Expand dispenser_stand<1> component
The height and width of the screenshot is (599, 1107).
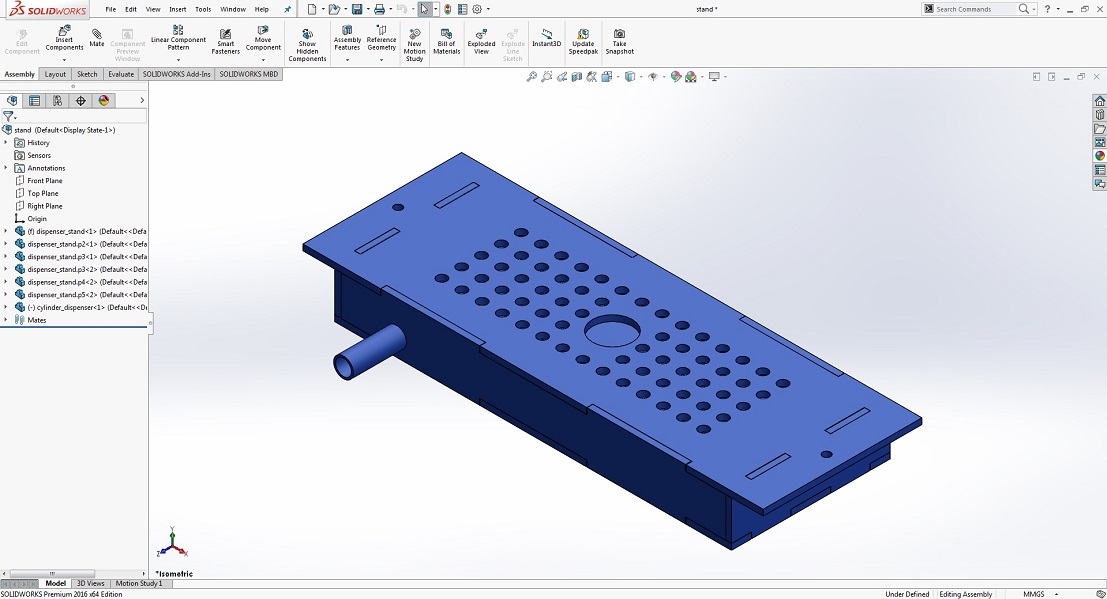(x=6, y=231)
